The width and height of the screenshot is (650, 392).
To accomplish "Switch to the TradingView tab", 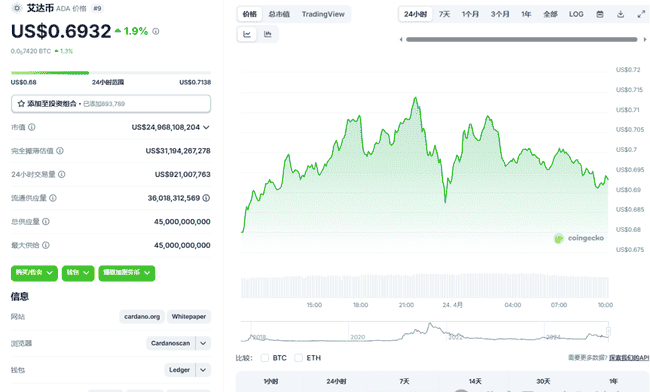I will 323,14.
